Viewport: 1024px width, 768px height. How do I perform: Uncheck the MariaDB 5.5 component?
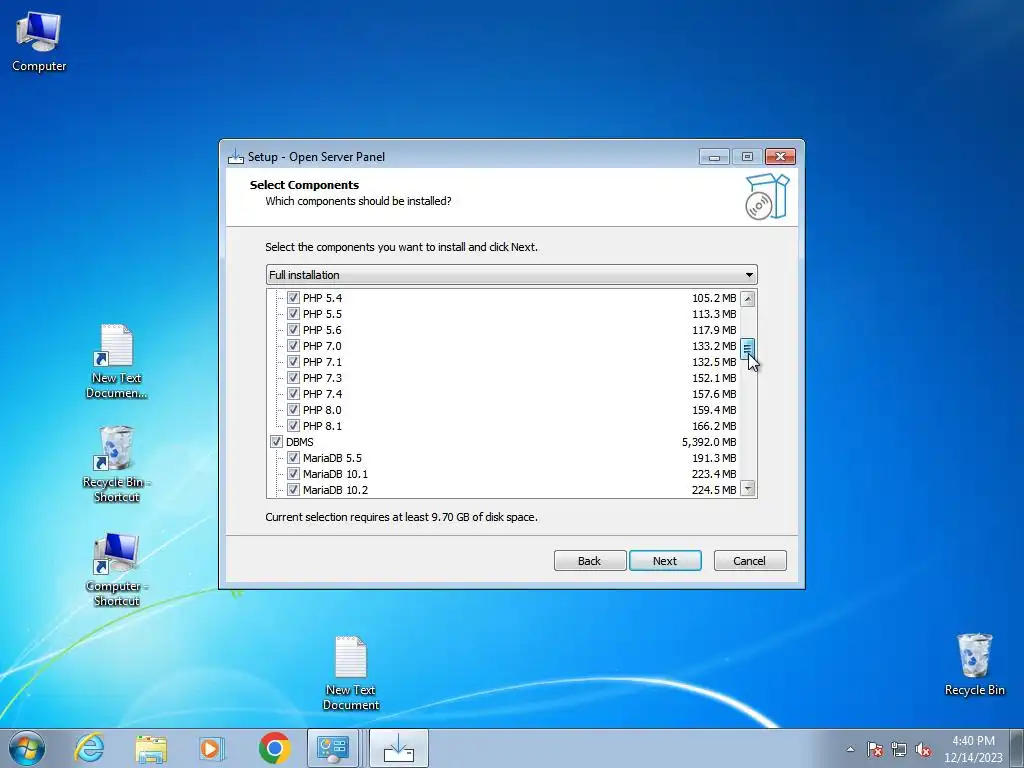293,458
